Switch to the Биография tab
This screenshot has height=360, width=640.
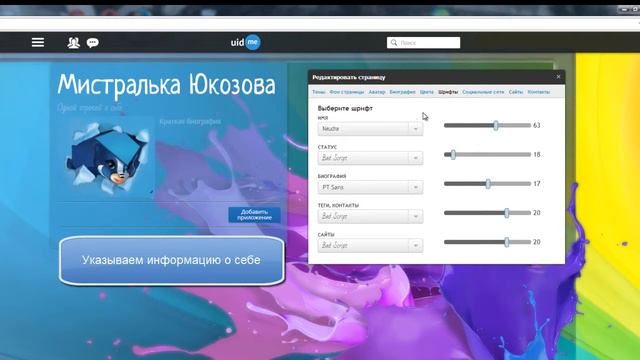(x=402, y=92)
